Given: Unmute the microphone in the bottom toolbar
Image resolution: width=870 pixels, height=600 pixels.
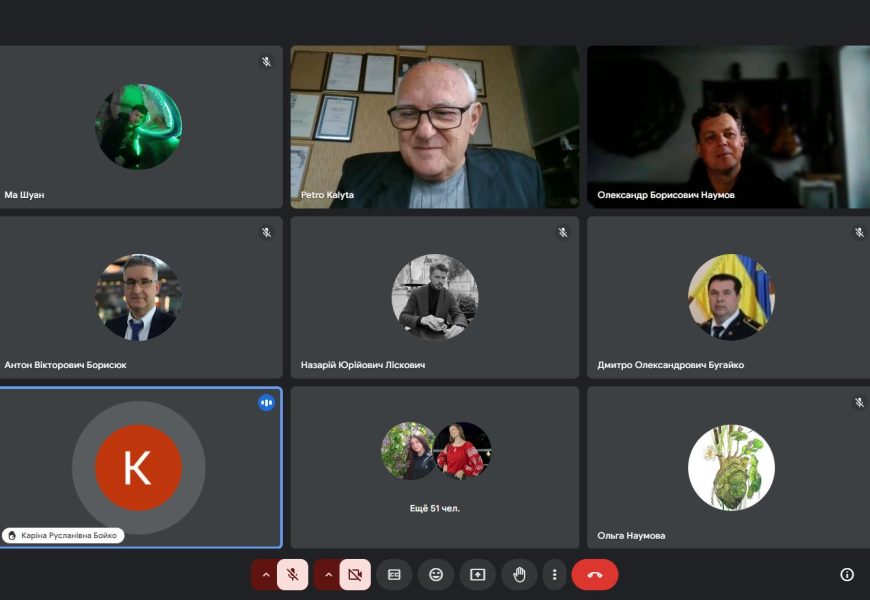Looking at the screenshot, I should 292,575.
